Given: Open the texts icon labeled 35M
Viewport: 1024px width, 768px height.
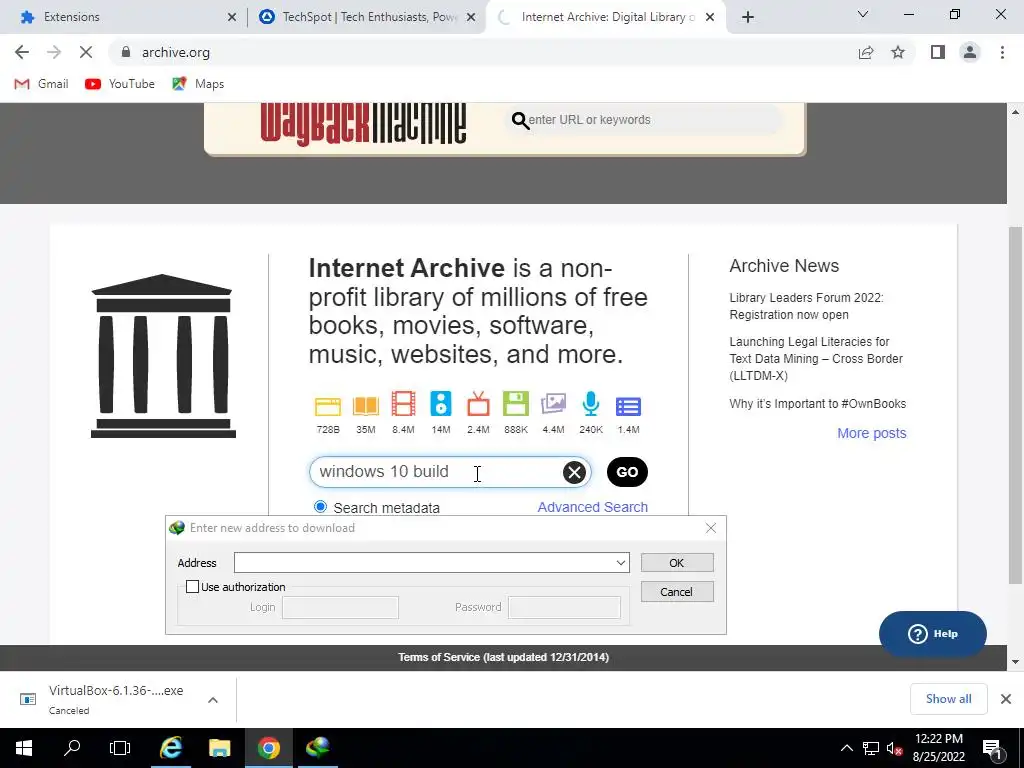Looking at the screenshot, I should (366, 406).
